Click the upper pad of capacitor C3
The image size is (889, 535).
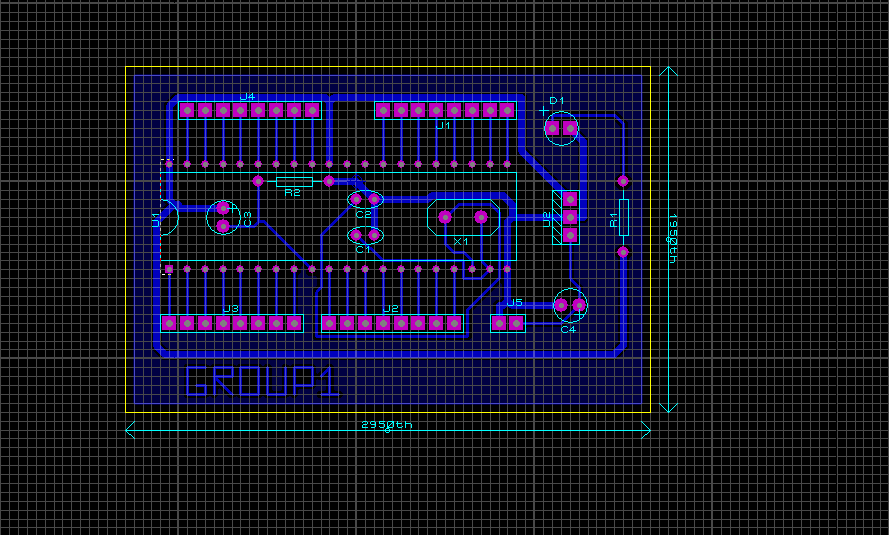coord(223,209)
